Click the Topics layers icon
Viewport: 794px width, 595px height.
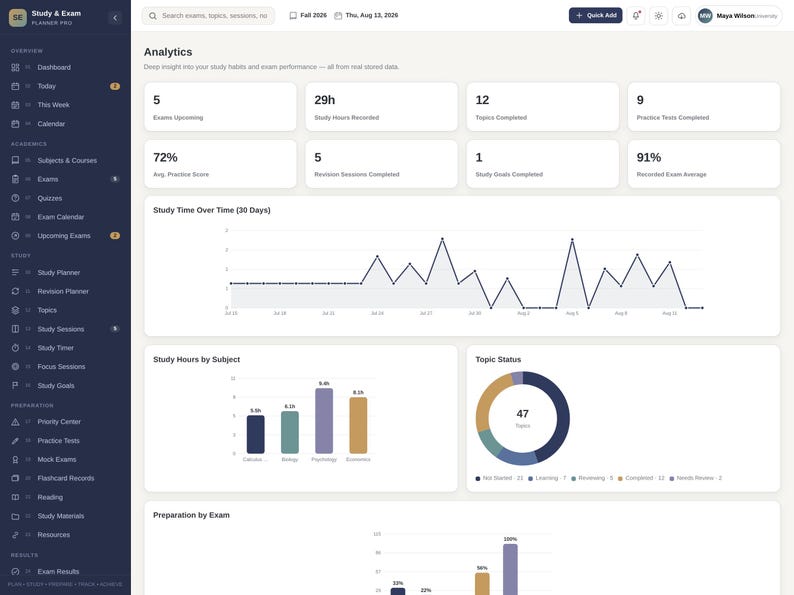click(x=15, y=310)
